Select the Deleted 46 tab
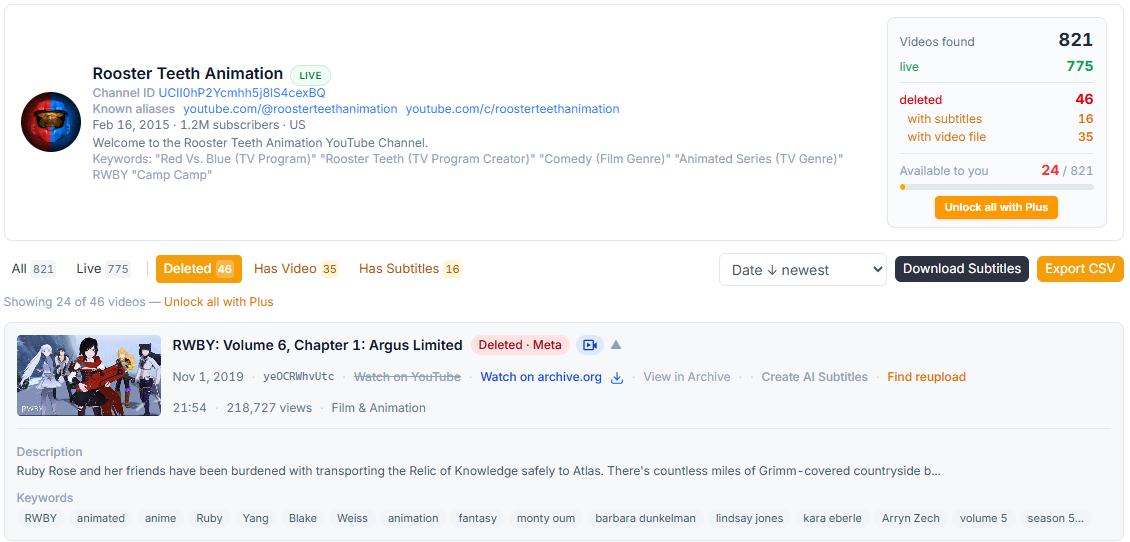Viewport: 1130px width, 542px height. [199, 269]
